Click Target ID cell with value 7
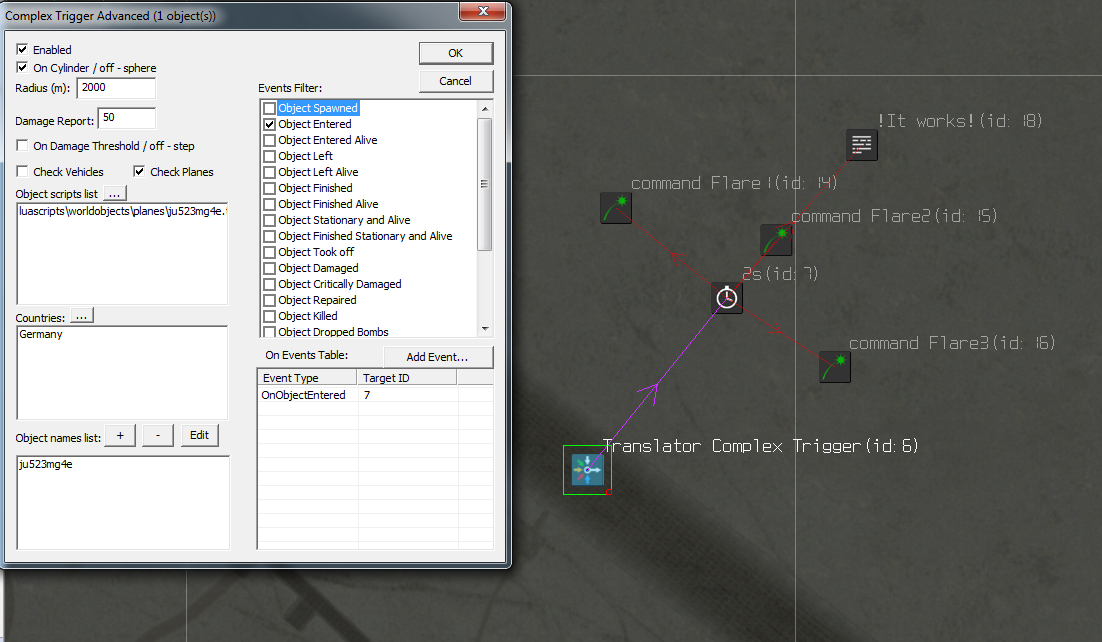1102x642 pixels. click(408, 395)
